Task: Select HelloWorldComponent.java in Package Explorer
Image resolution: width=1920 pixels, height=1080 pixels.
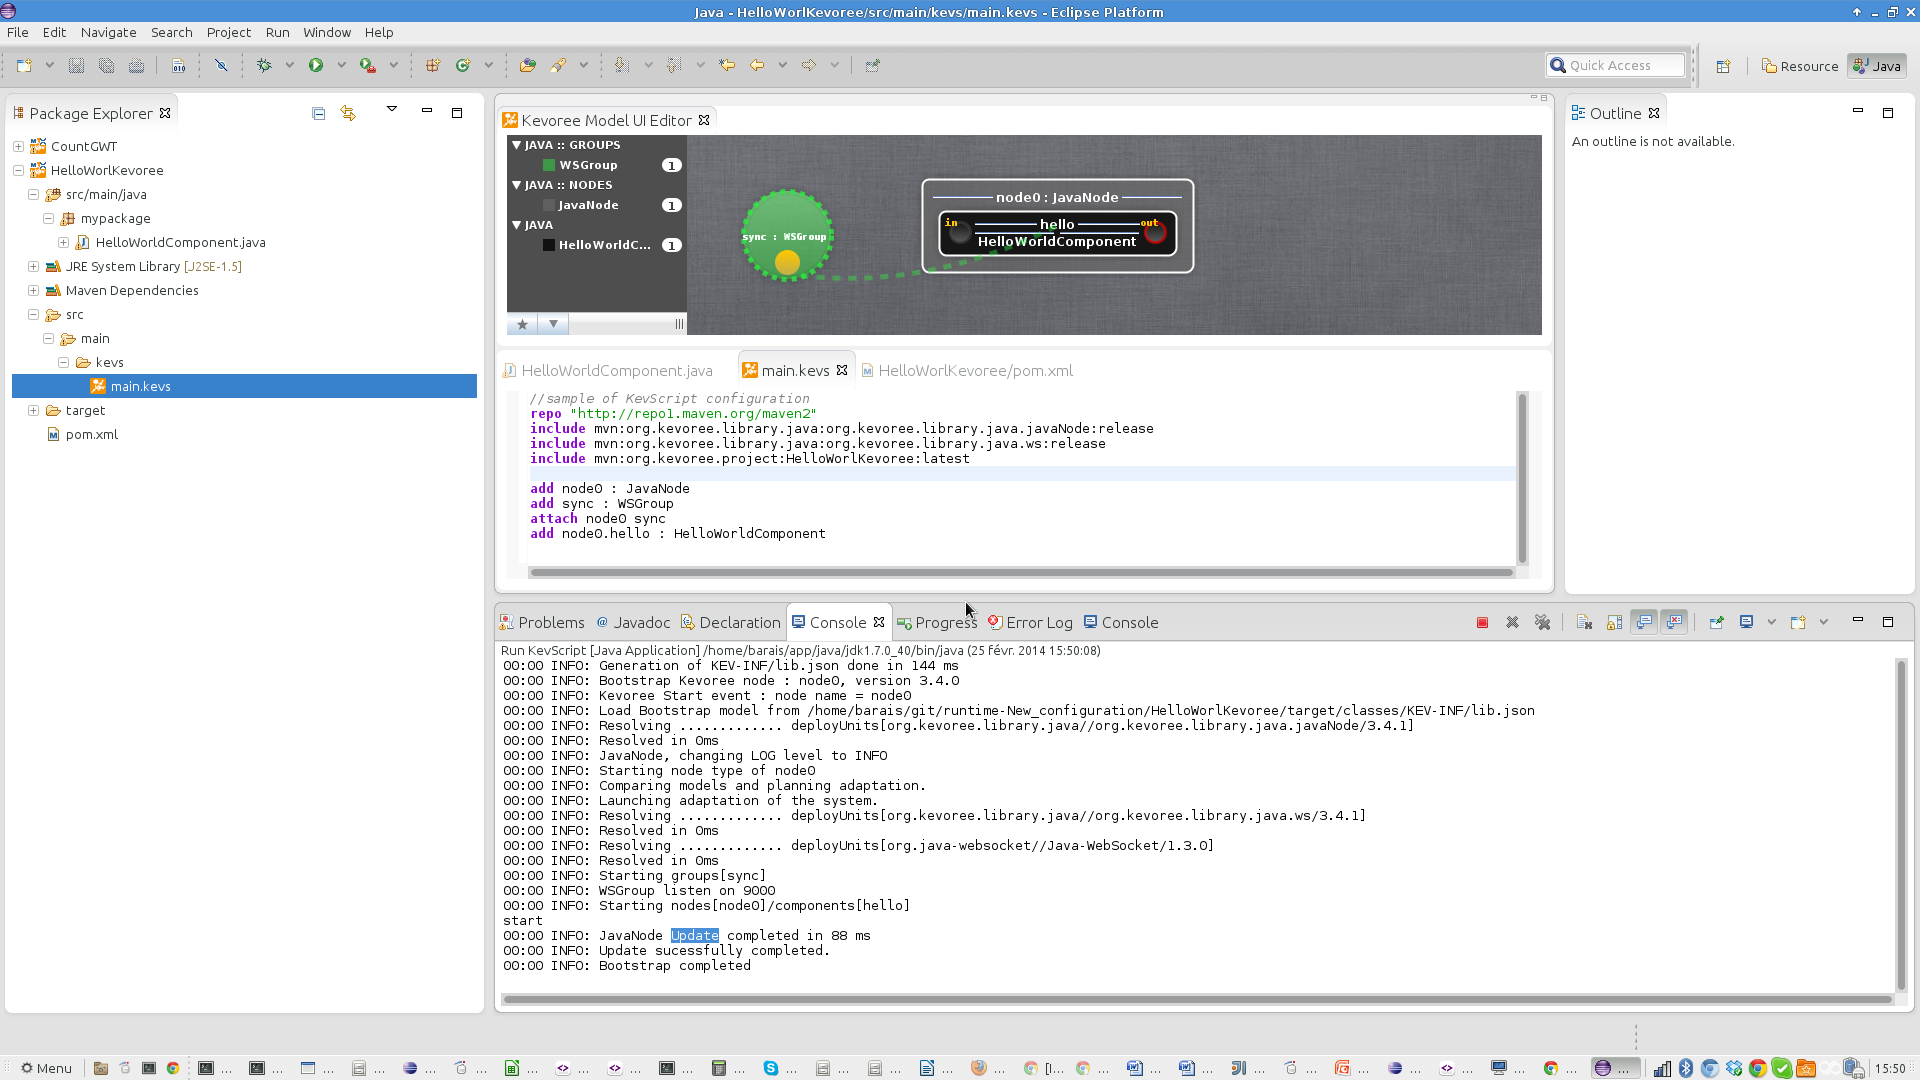Action: [180, 242]
